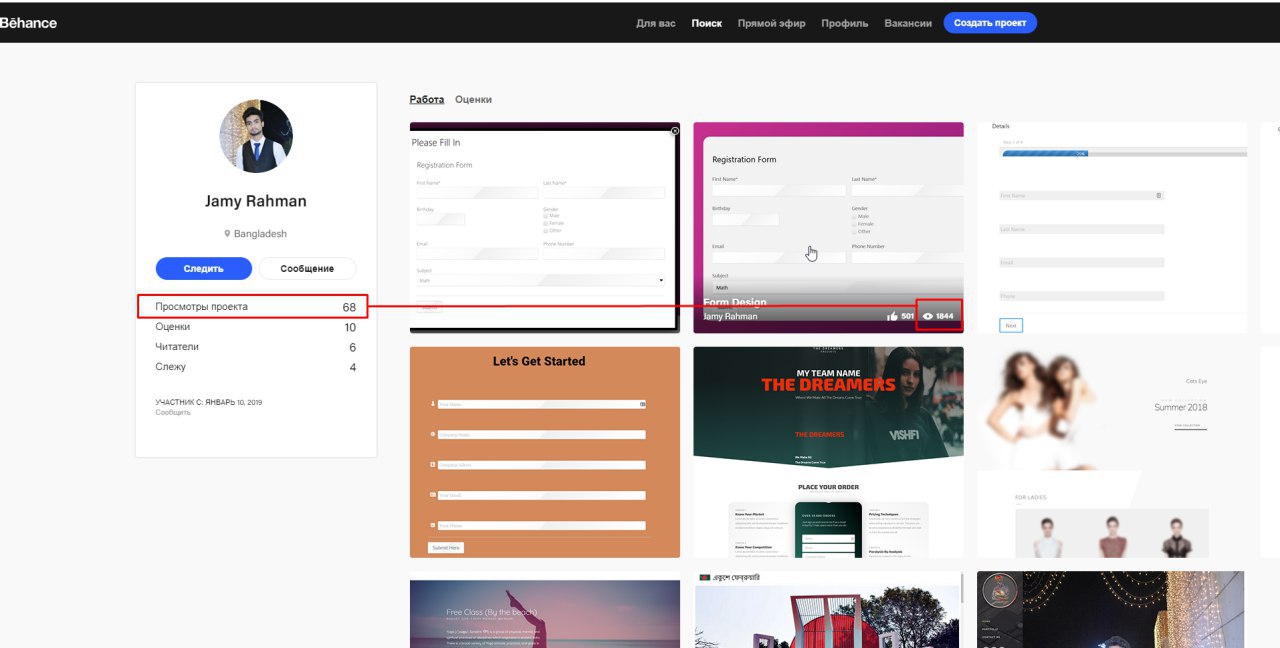Click the Оценки stat in the sidebar
Image resolution: width=1280 pixels, height=648 pixels.
(x=256, y=327)
